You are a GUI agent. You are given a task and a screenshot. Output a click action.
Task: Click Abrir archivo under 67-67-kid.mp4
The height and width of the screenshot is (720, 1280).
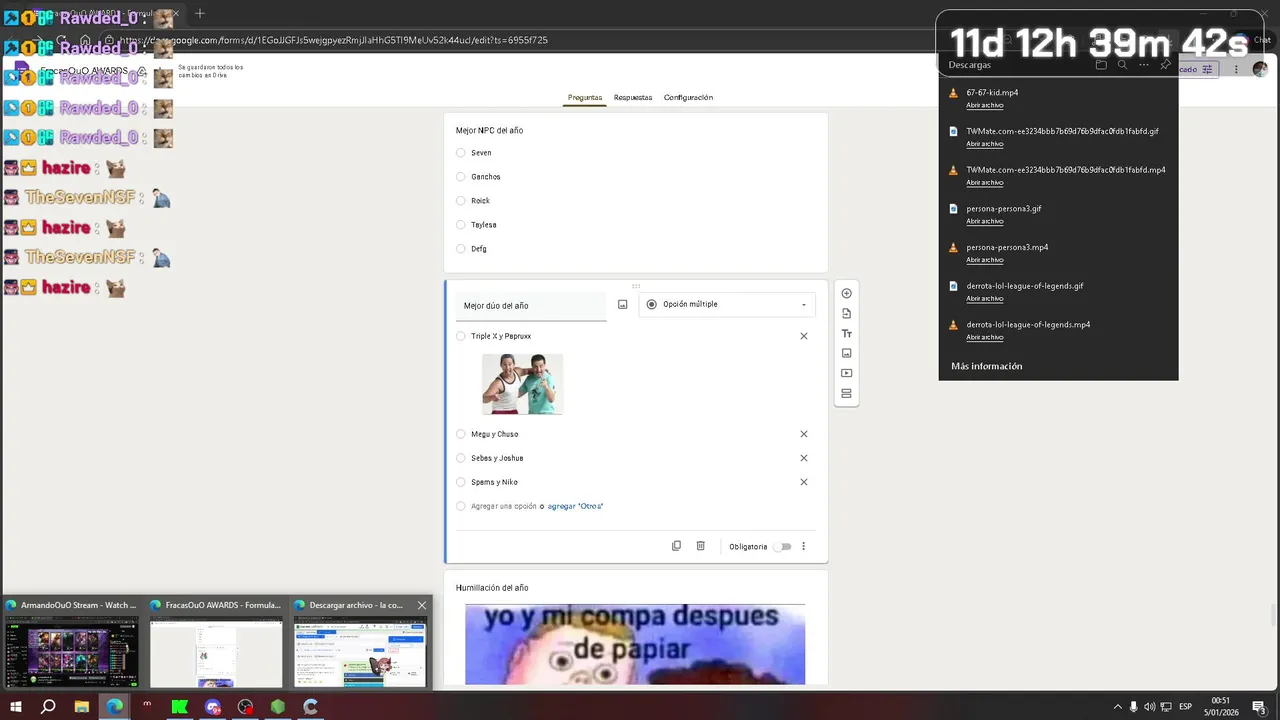coord(985,105)
